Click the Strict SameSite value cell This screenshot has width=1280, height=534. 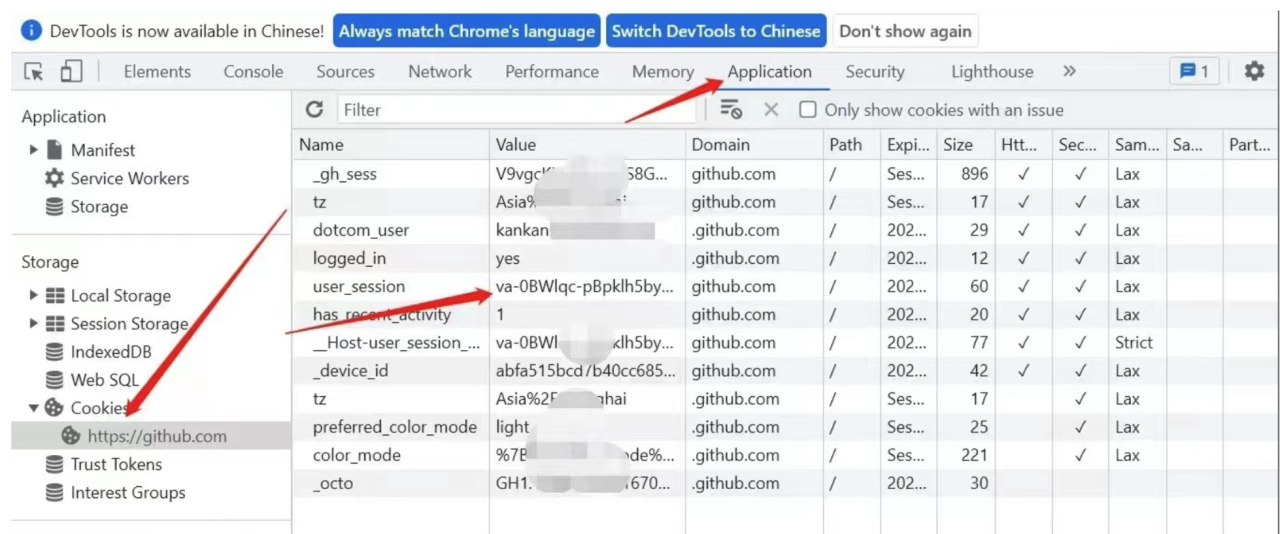(x=1134, y=342)
